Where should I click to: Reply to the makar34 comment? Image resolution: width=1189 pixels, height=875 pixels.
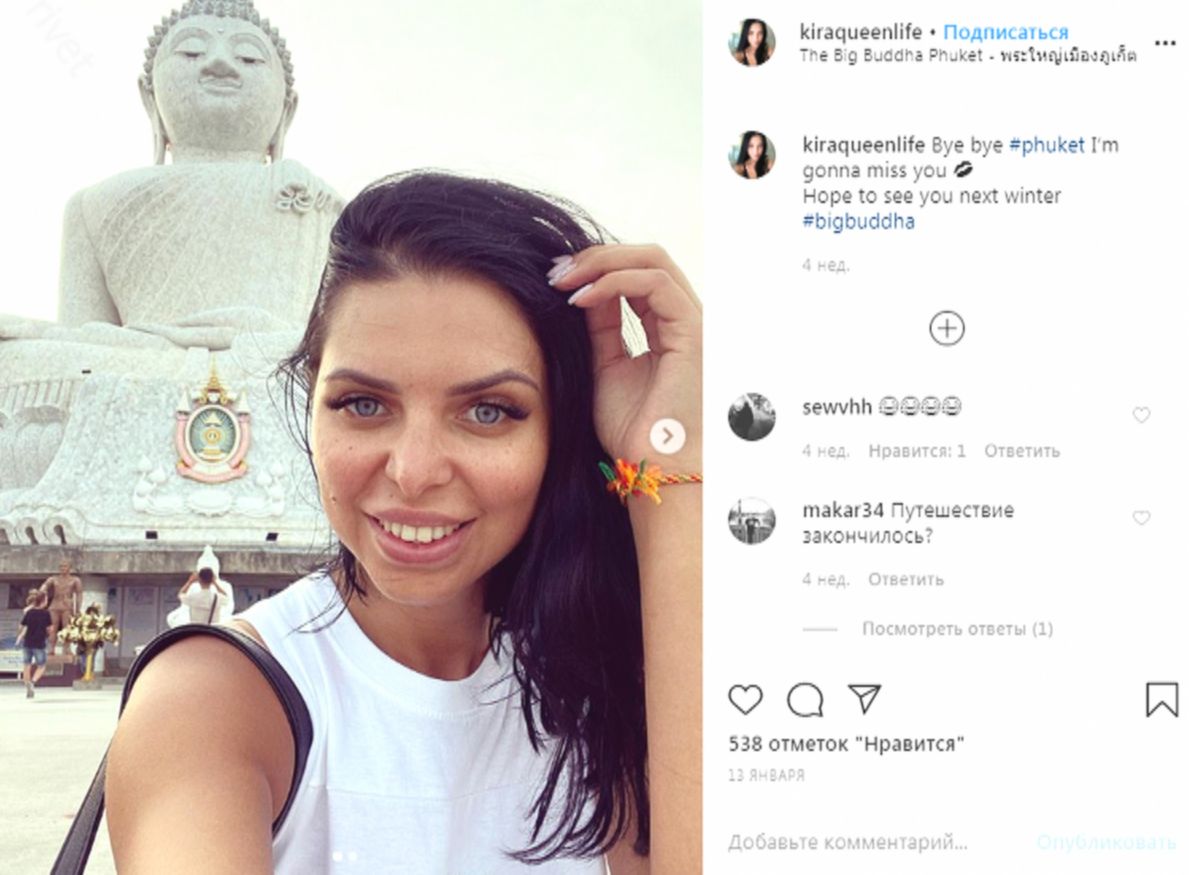tap(905, 579)
